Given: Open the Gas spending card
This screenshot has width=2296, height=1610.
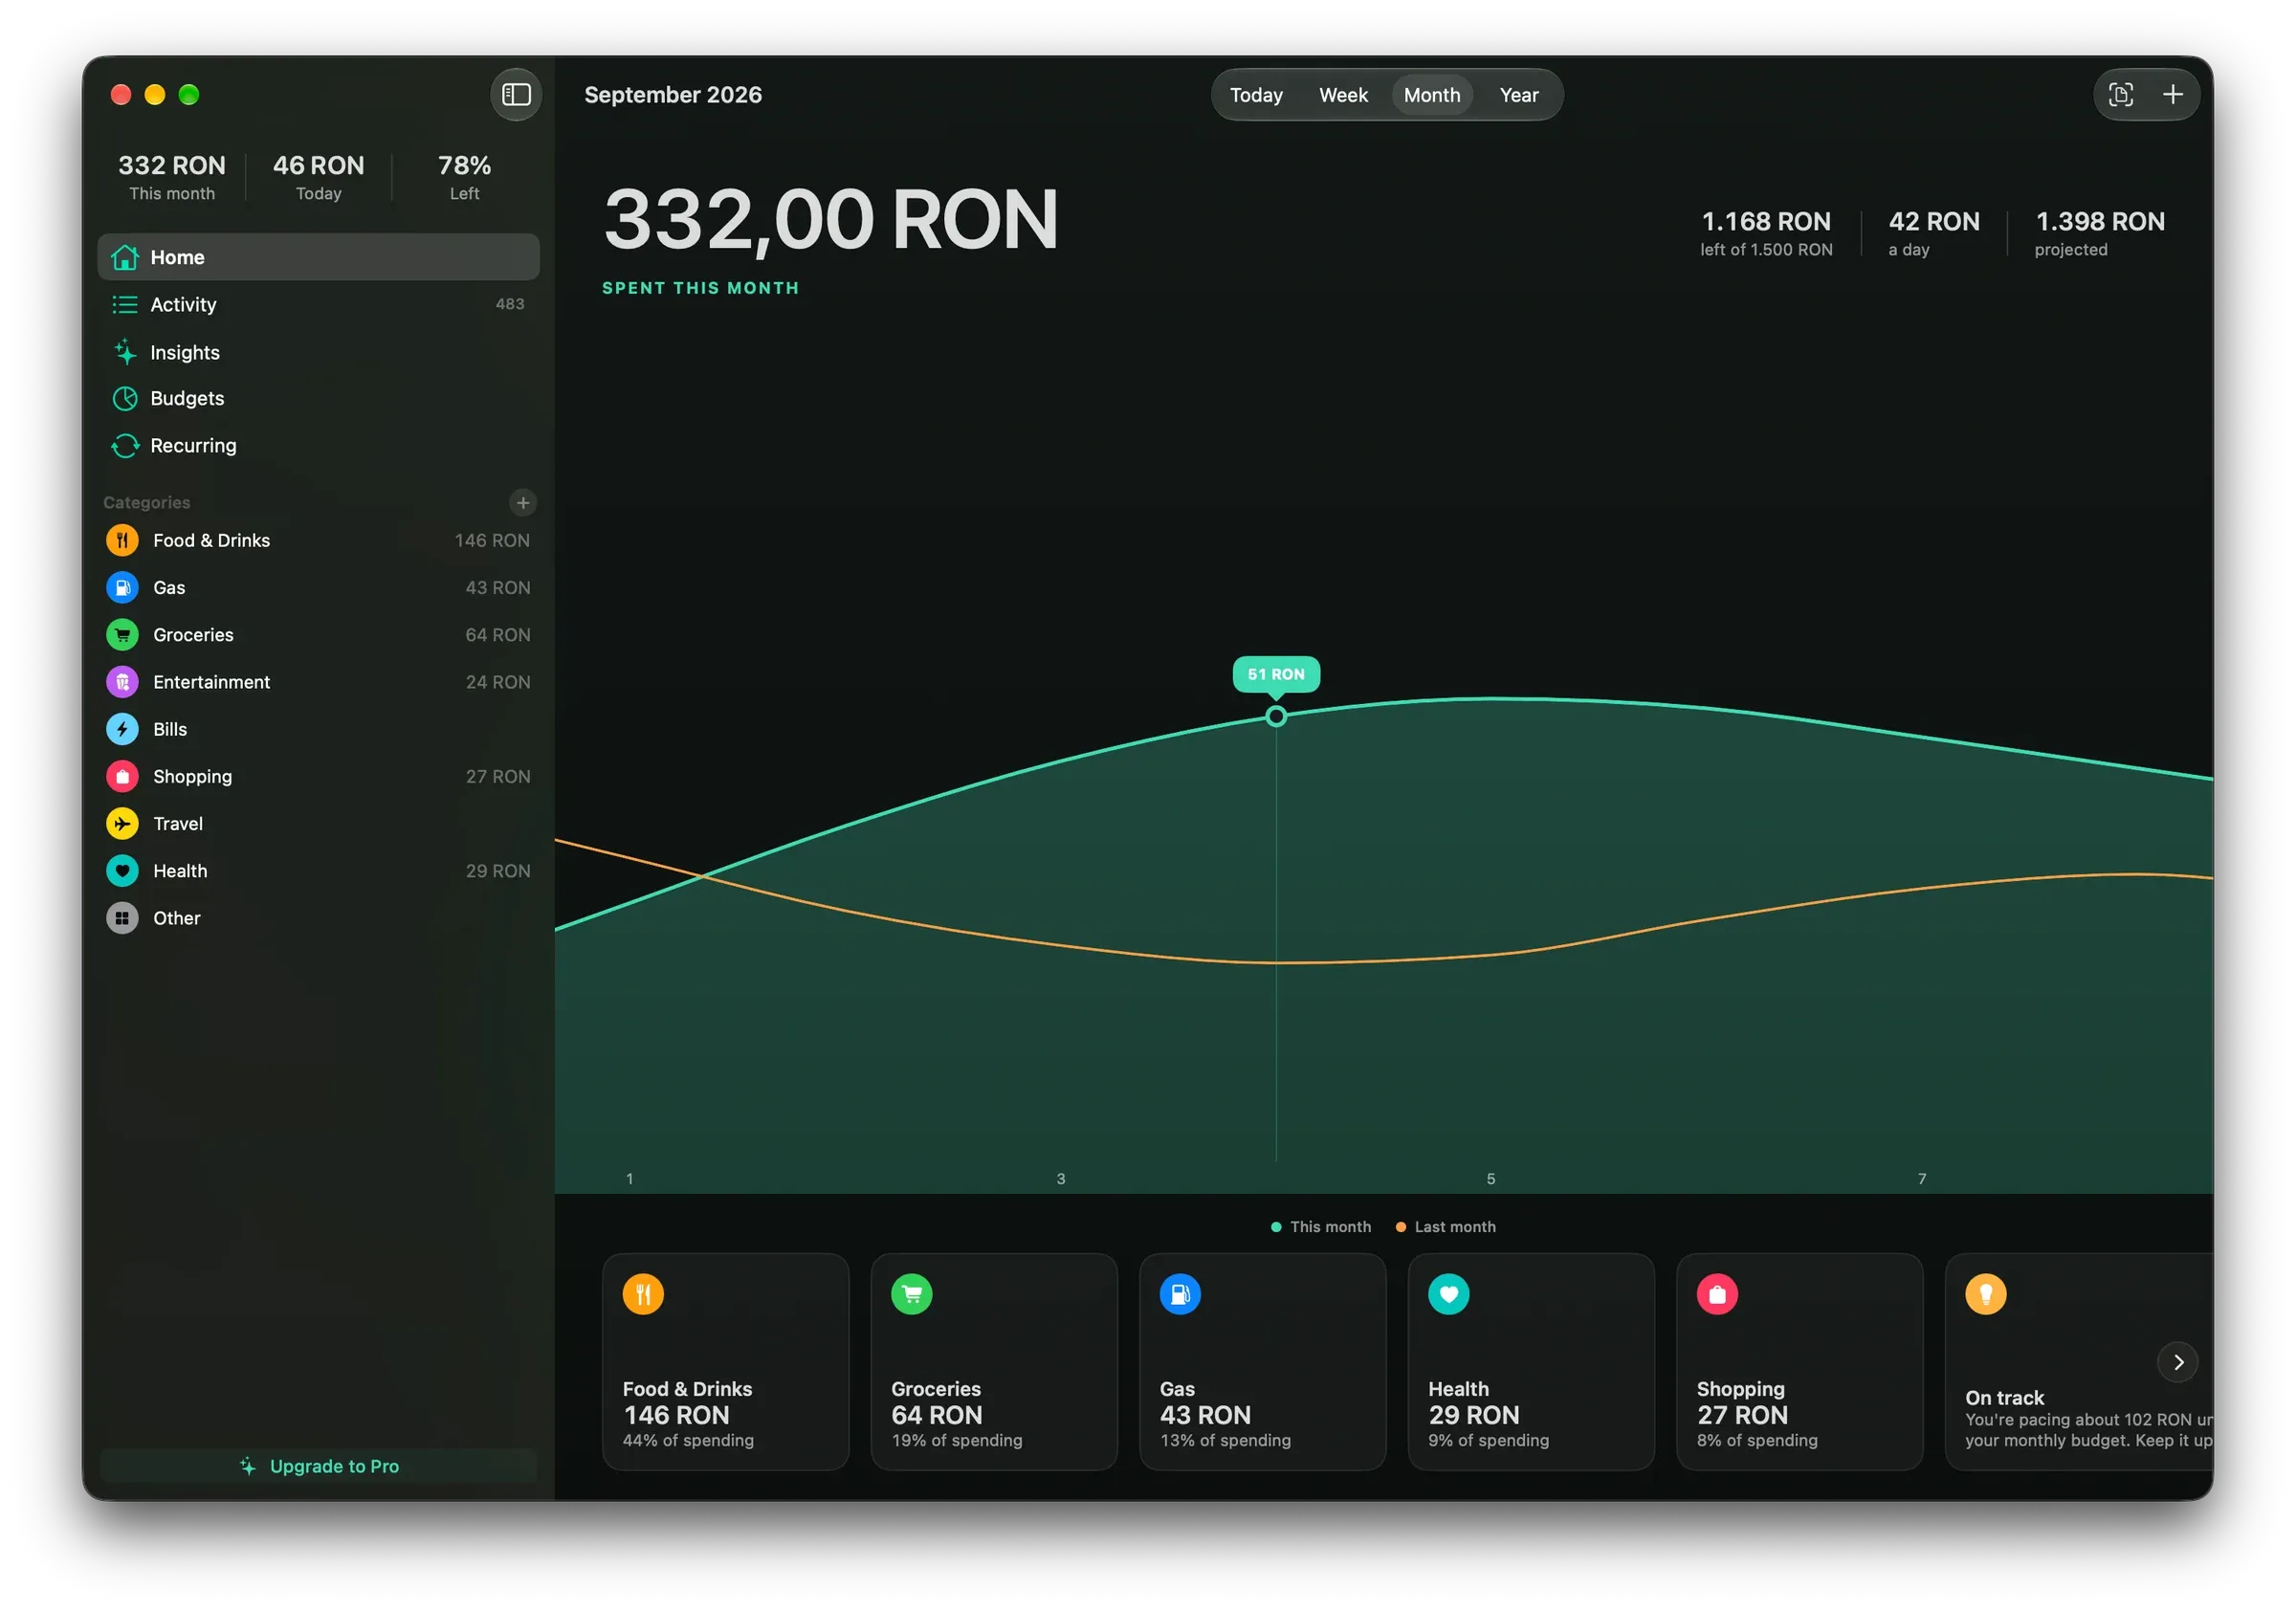Looking at the screenshot, I should [x=1263, y=1362].
